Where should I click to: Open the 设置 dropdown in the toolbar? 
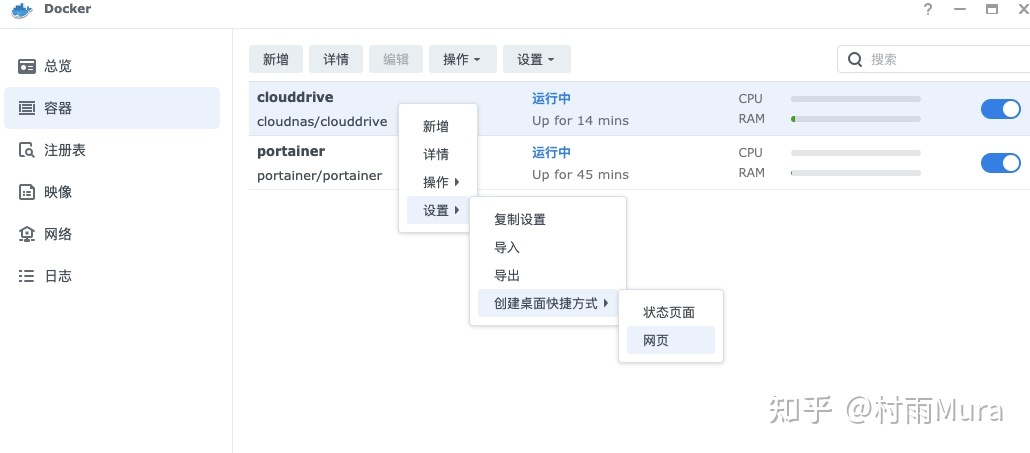click(536, 59)
